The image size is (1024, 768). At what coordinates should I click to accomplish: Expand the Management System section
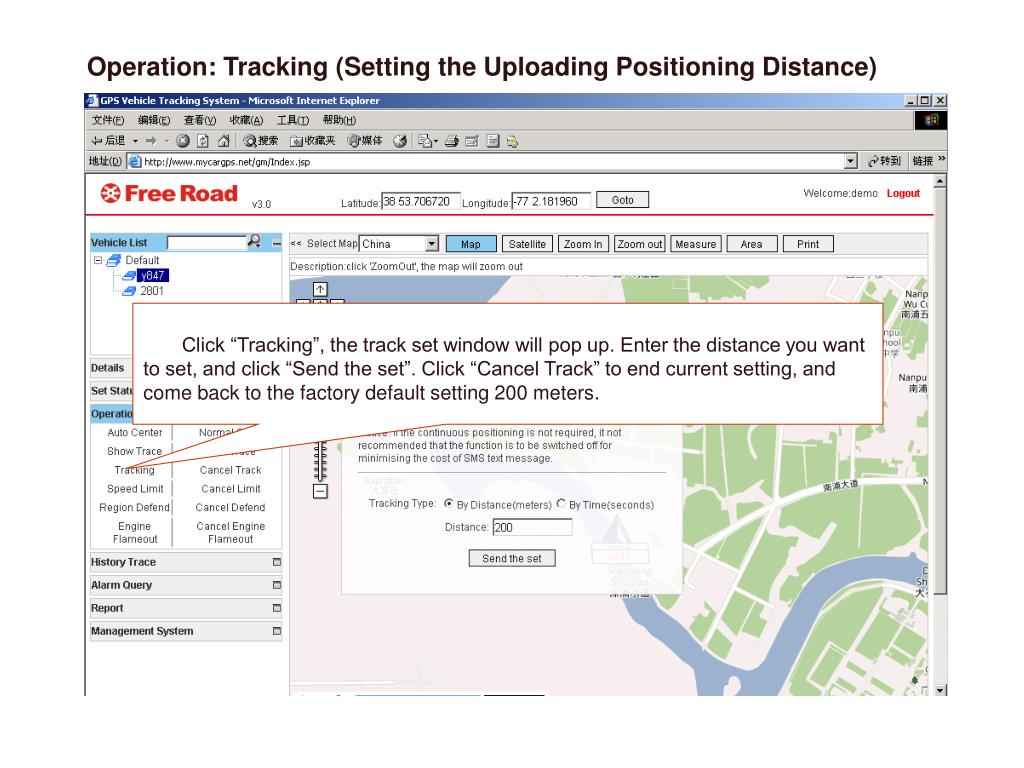(276, 631)
